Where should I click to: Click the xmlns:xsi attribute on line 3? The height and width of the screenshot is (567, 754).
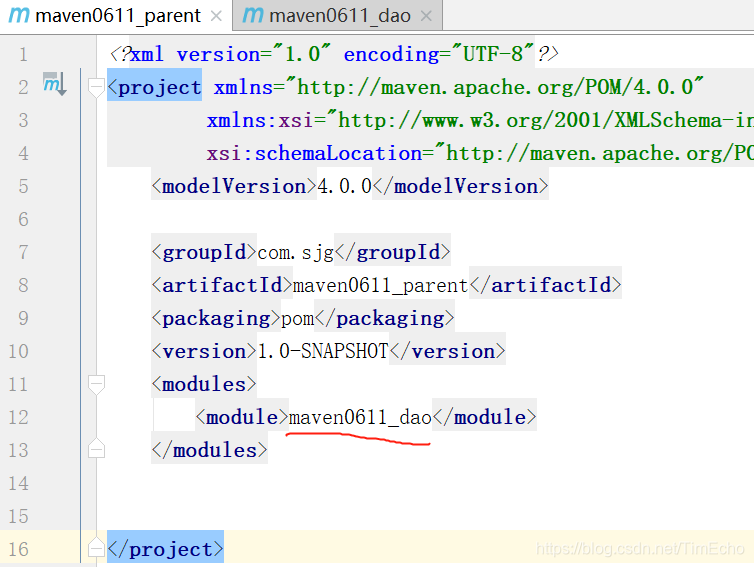(260, 121)
